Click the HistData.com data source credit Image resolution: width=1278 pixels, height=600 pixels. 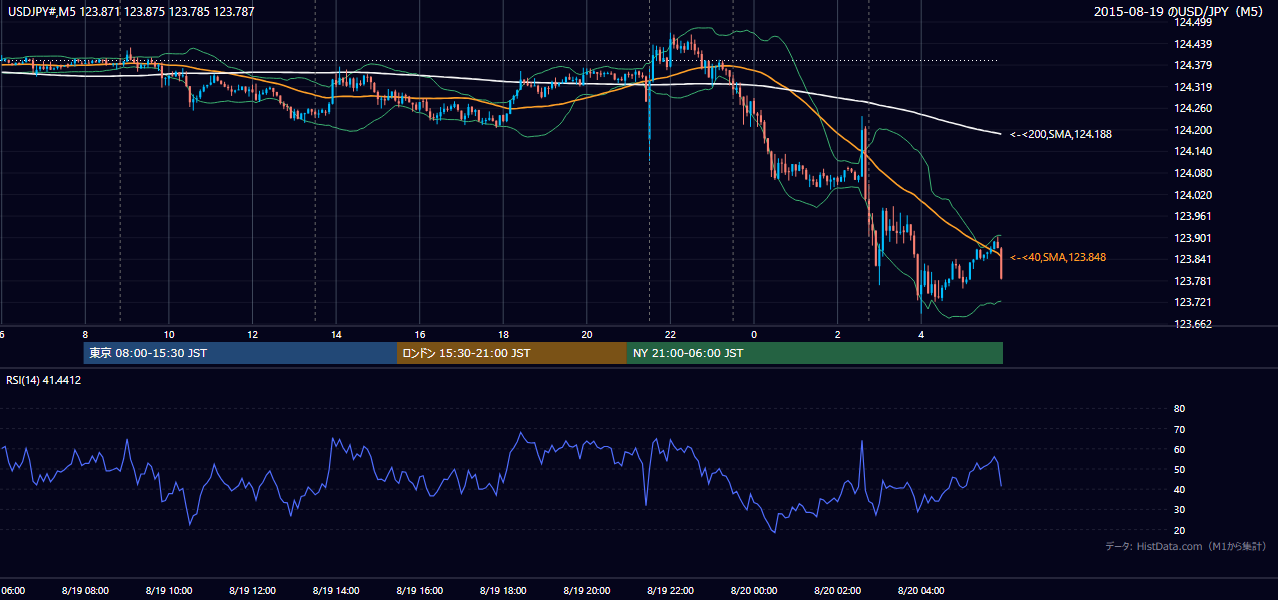pos(1186,546)
